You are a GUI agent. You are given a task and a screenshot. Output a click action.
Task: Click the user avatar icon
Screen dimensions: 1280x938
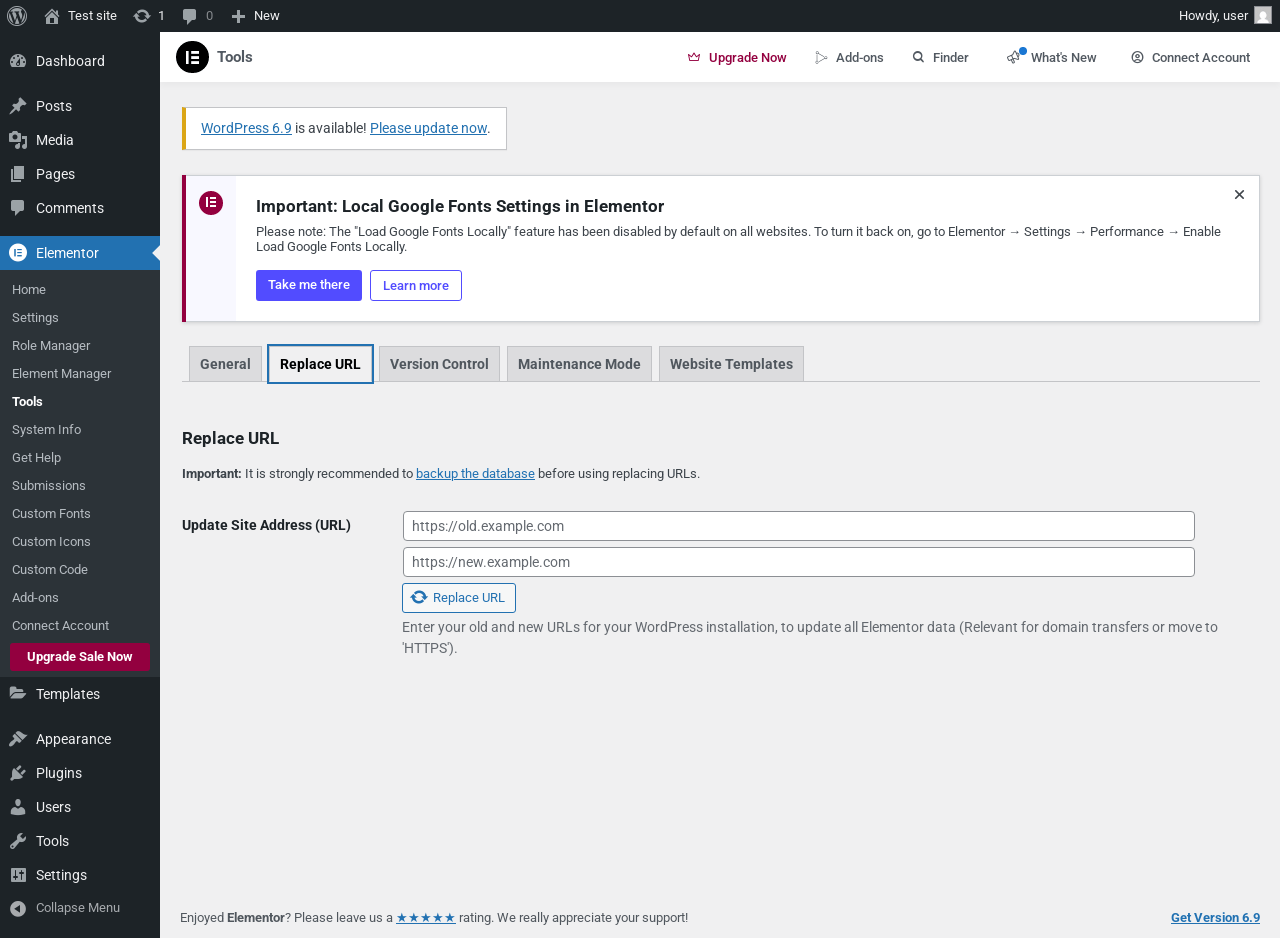[1263, 16]
